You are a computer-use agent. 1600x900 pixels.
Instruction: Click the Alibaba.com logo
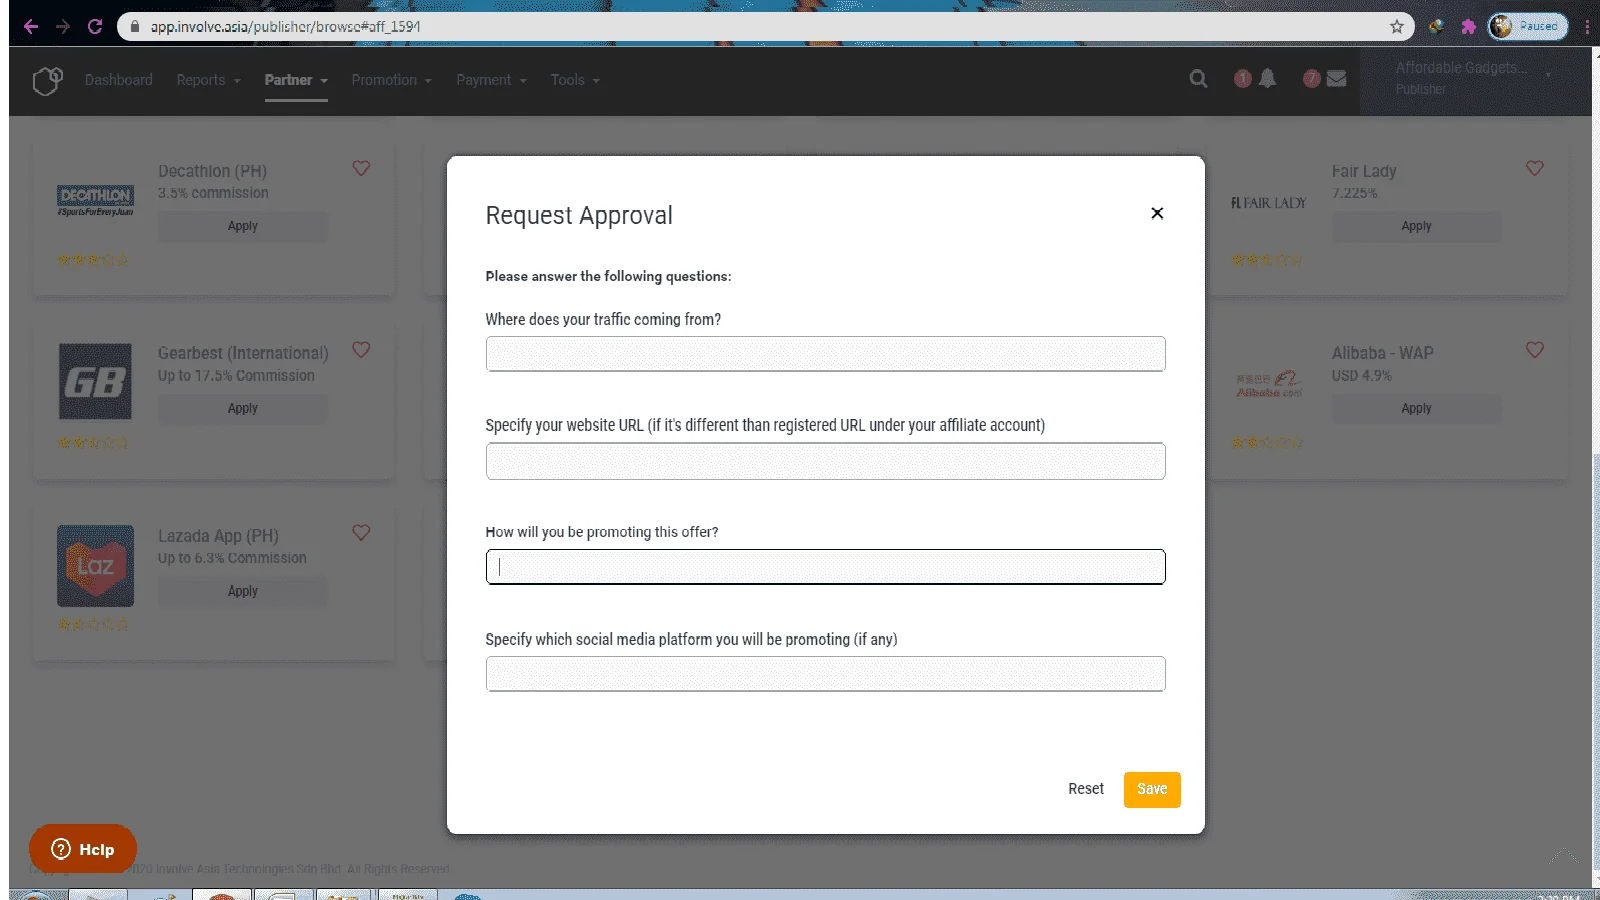1268,384
